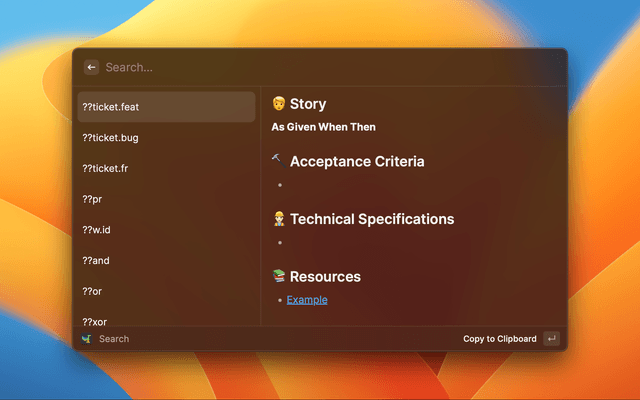Viewport: 640px width, 400px height.
Task: Open the Example link under Resources
Action: tap(307, 300)
